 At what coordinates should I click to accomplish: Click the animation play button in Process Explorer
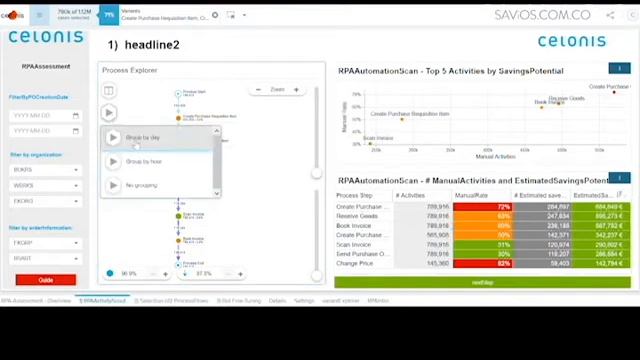click(109, 113)
